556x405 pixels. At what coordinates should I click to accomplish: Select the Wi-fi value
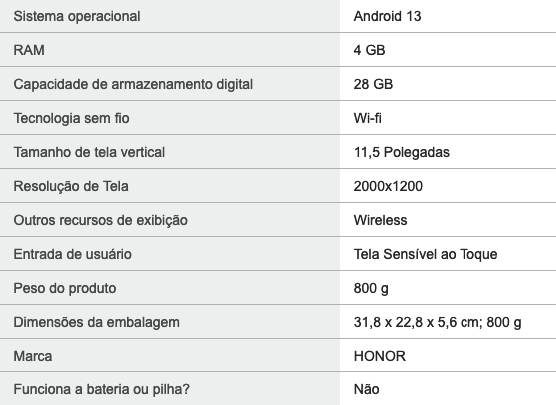pyautogui.click(x=367, y=118)
